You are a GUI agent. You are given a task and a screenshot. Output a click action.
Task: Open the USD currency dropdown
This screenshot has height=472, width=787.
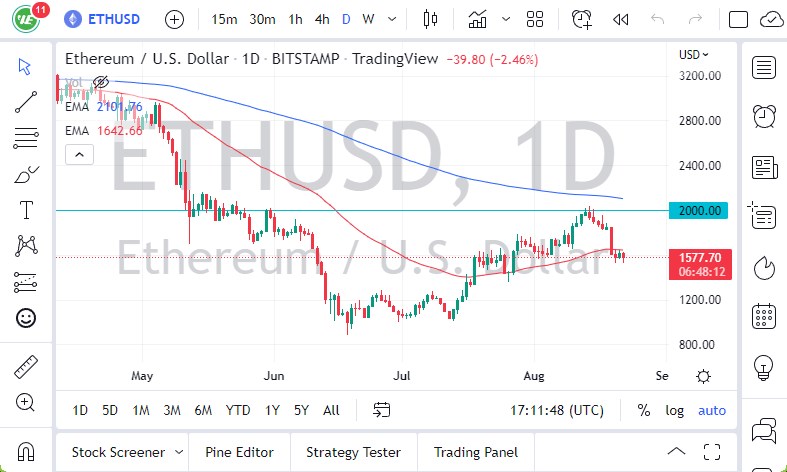(x=693, y=55)
